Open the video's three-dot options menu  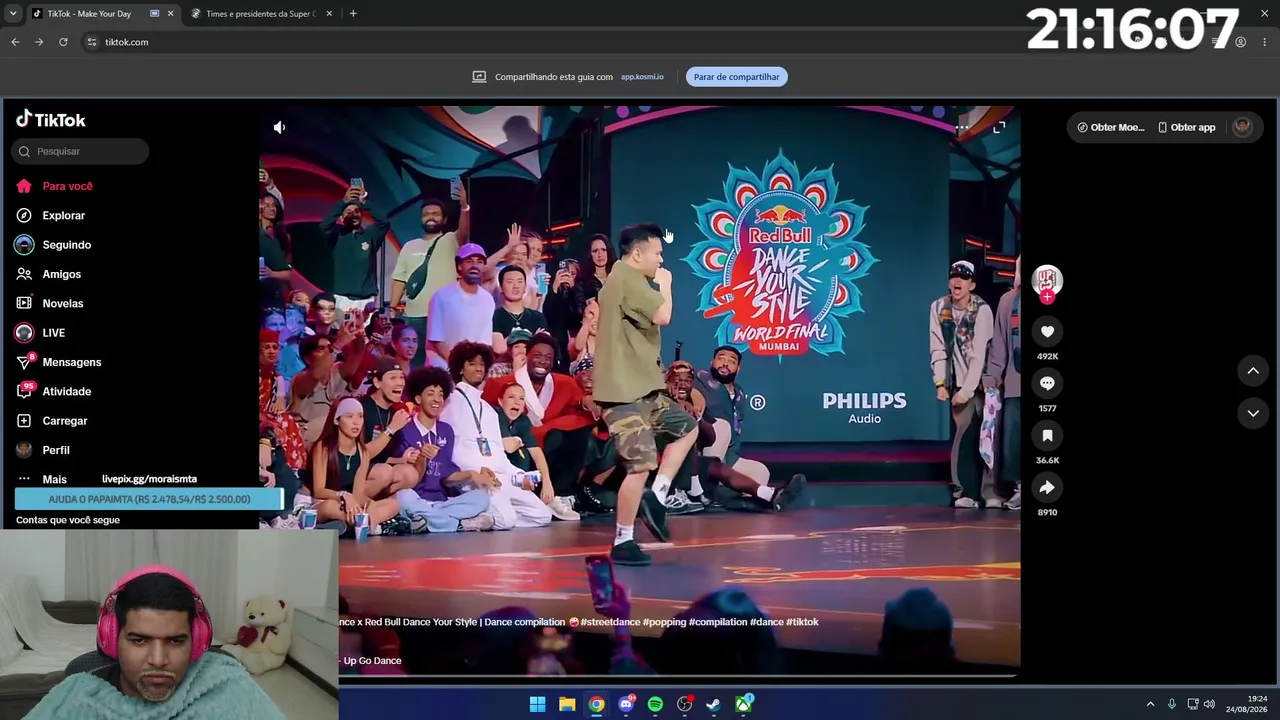click(x=962, y=128)
